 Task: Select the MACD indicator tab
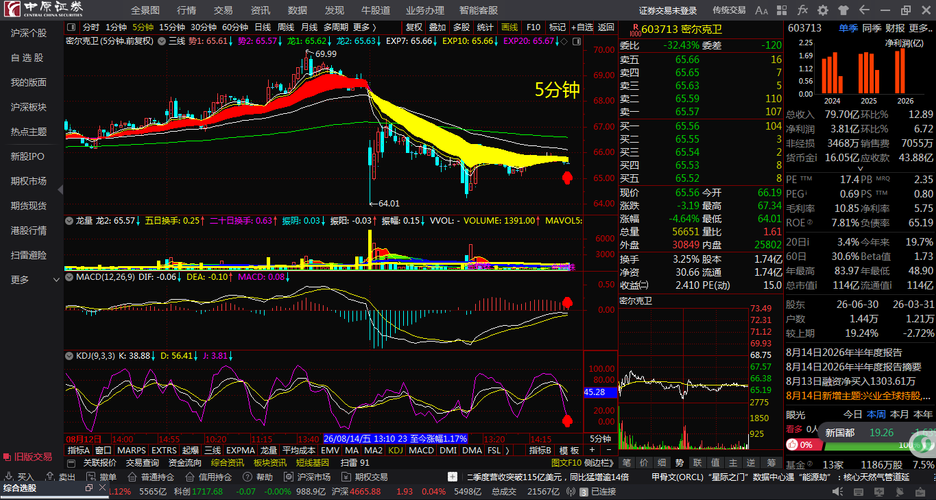pos(421,450)
